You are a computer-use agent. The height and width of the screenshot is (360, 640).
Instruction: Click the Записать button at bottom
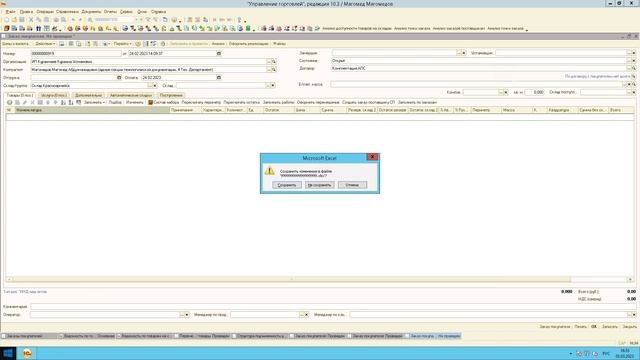(x=610, y=327)
